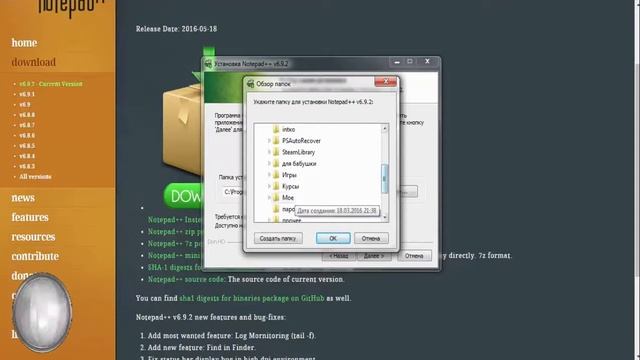640x360 pixels.
Task: Select the Мое folder icon
Action: click(276, 198)
